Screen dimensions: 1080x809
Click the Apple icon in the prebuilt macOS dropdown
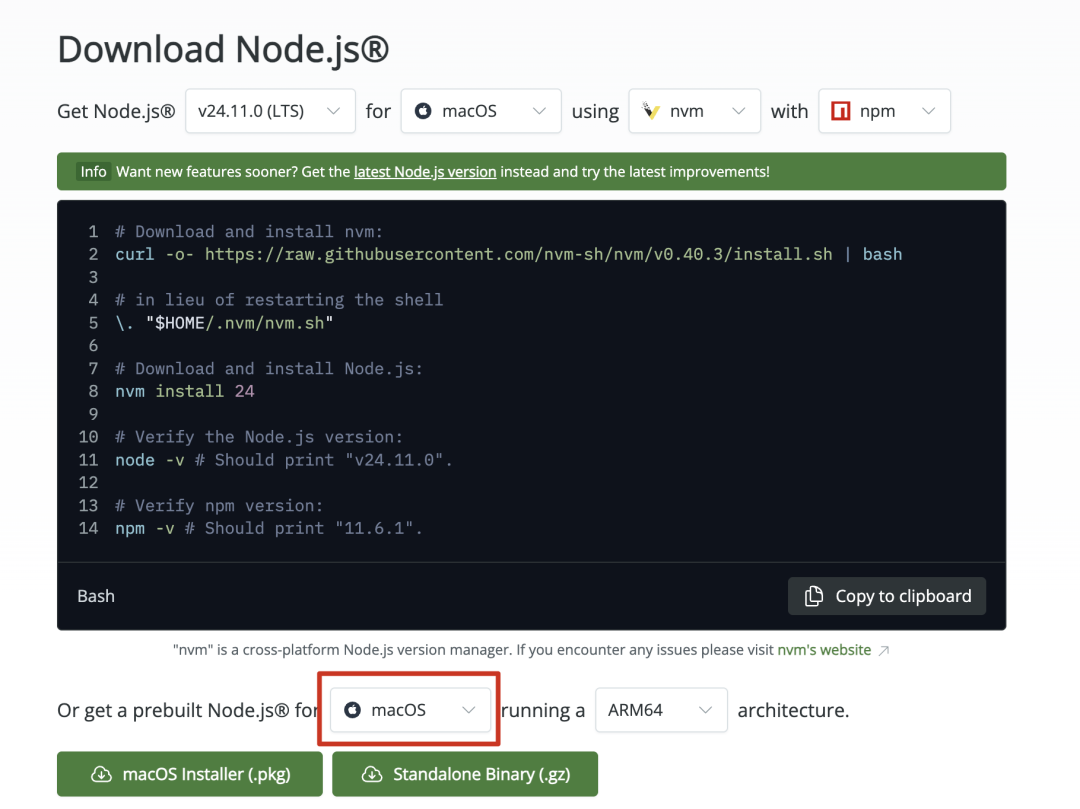352,710
